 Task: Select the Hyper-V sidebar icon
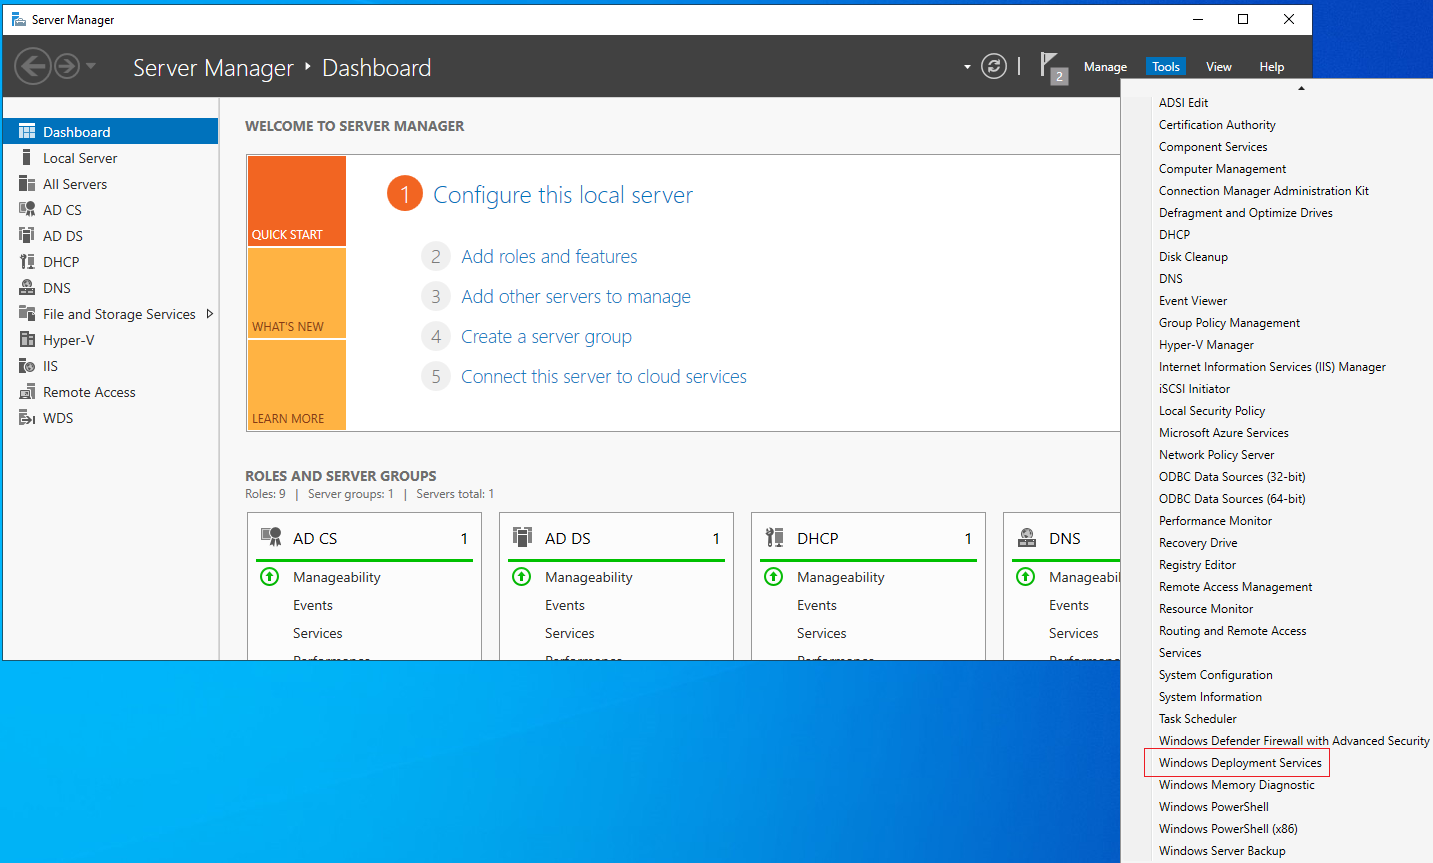point(27,340)
